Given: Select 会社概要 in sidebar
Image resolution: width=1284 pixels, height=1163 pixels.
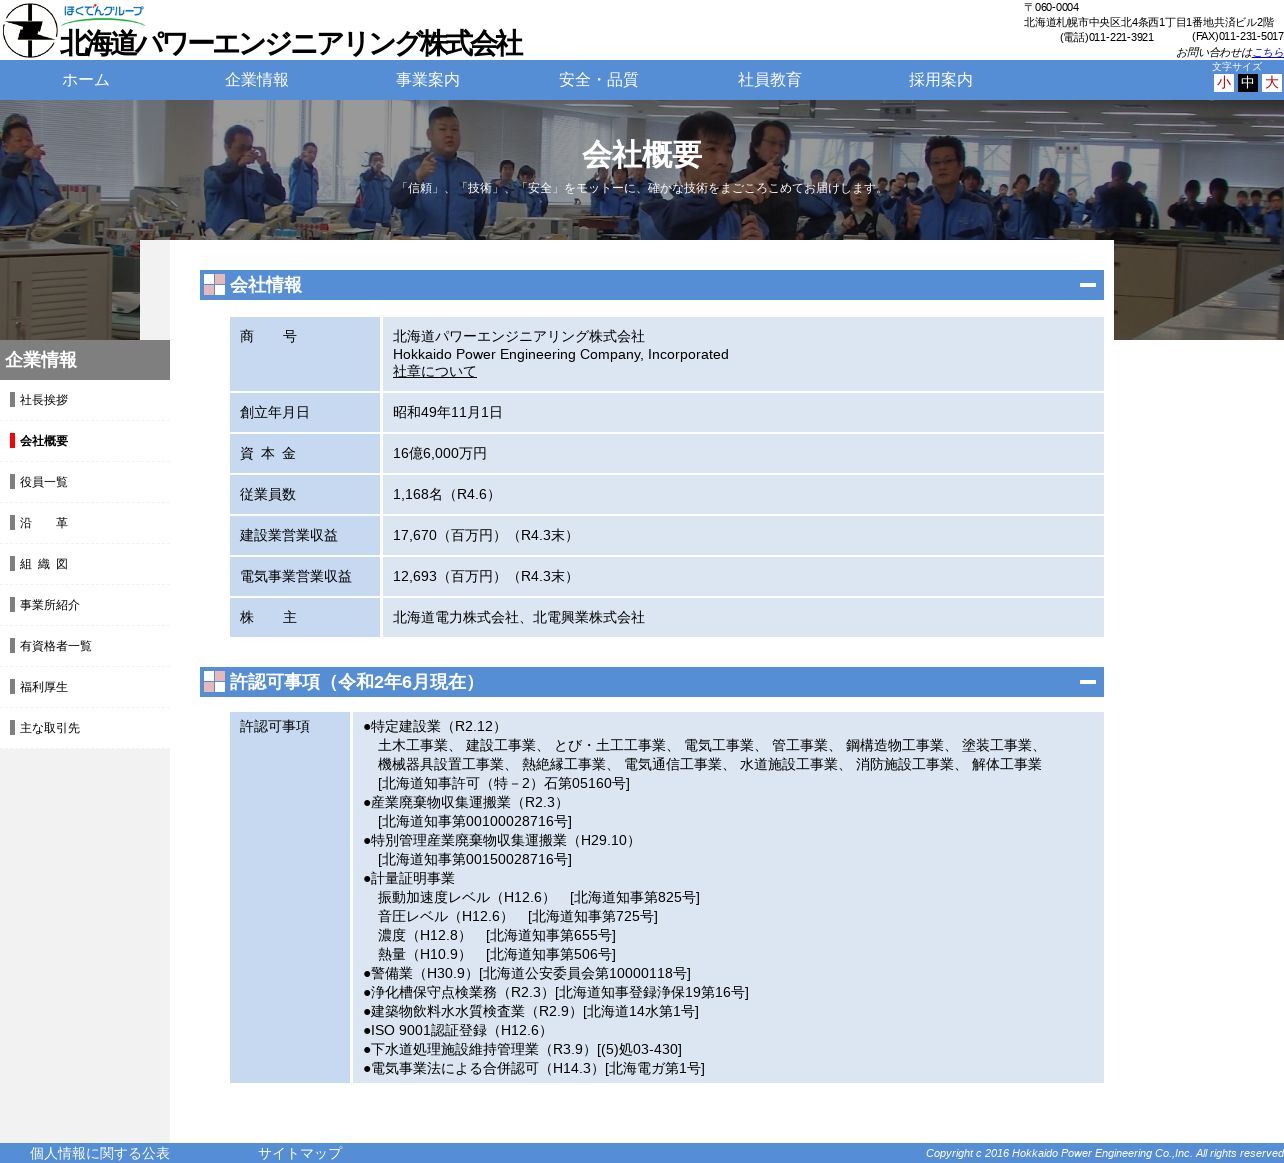Looking at the screenshot, I should (44, 441).
